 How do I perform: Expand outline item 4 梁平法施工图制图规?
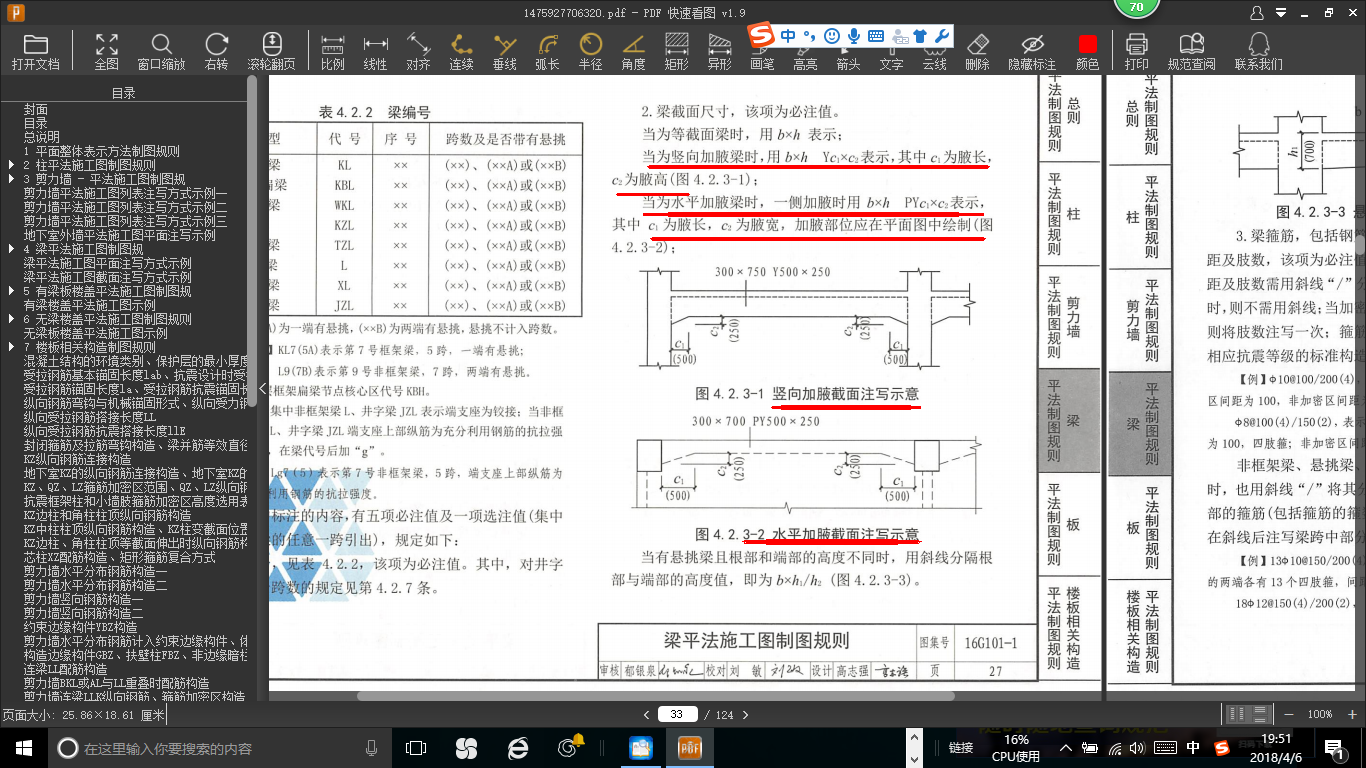pyautogui.click(x=11, y=249)
